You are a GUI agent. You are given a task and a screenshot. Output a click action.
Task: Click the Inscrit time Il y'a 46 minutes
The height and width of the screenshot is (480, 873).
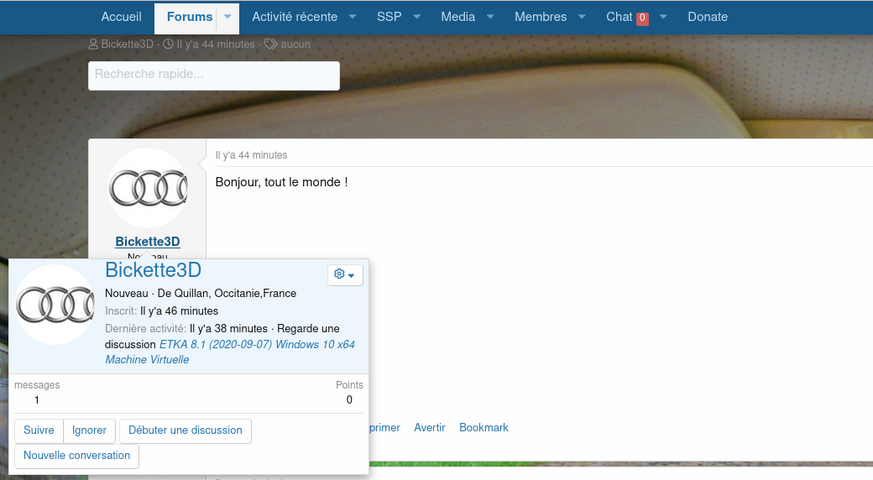pos(179,311)
